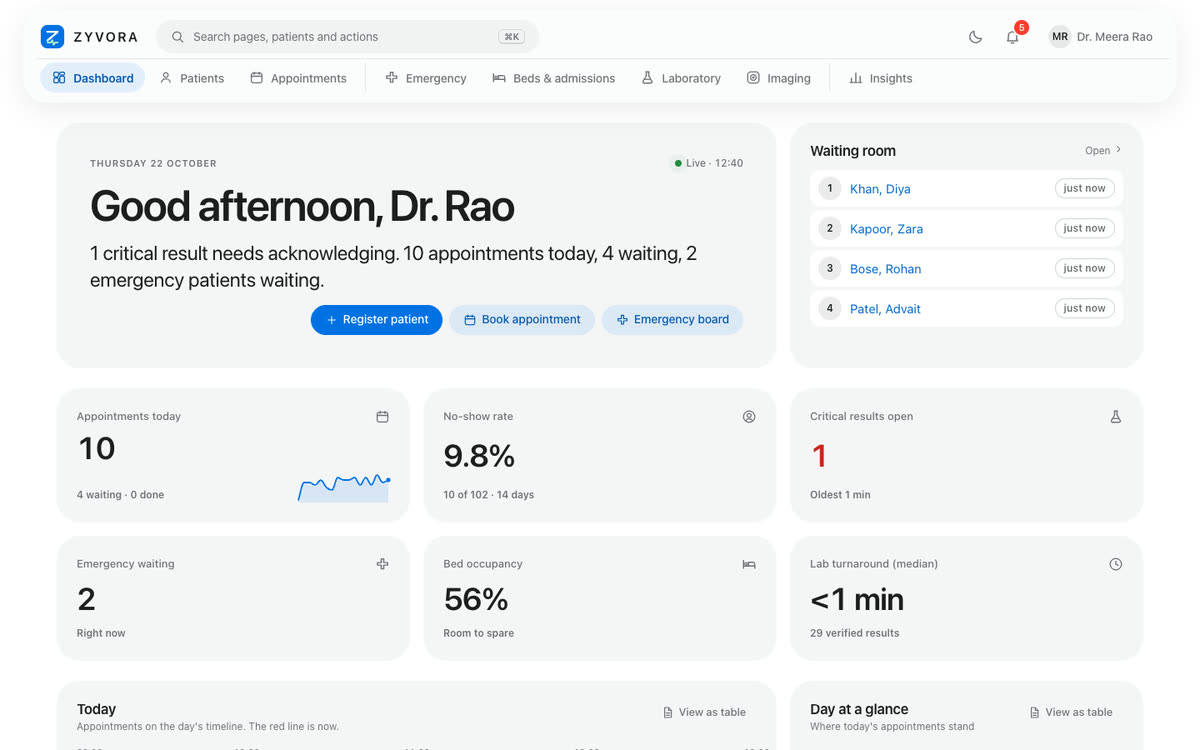Open the Emergency board button
Viewport: 1200px width, 750px height.
click(672, 320)
